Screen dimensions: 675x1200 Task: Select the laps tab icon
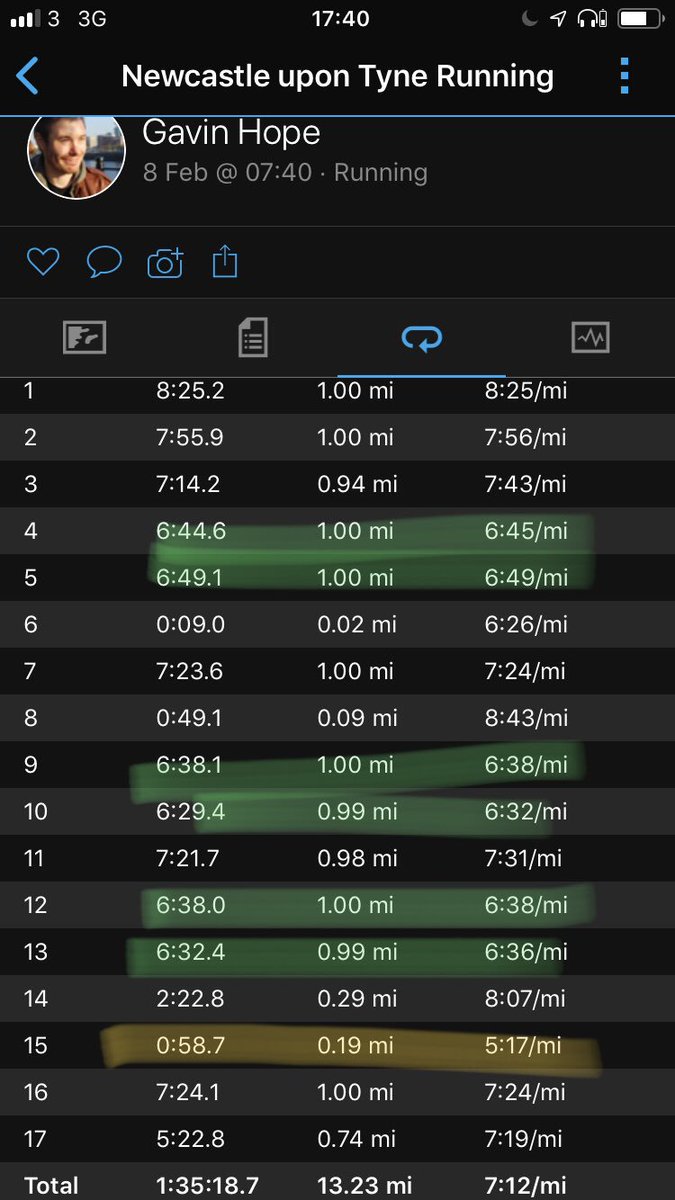point(421,339)
